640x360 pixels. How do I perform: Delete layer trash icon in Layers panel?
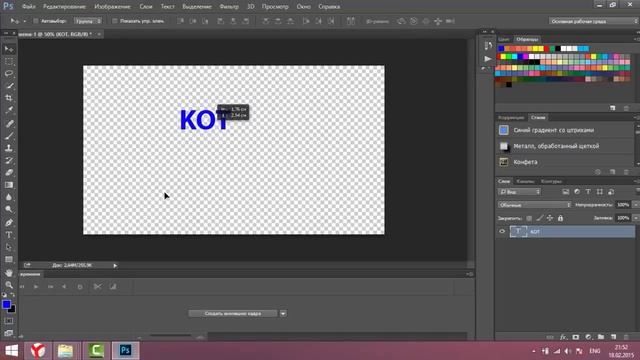[x=627, y=337]
